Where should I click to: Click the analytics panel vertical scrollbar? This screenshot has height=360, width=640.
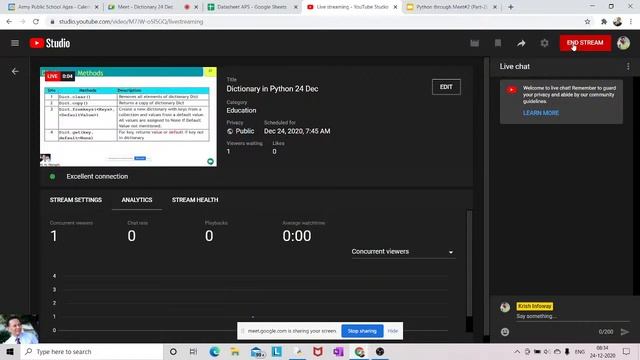coord(469,264)
